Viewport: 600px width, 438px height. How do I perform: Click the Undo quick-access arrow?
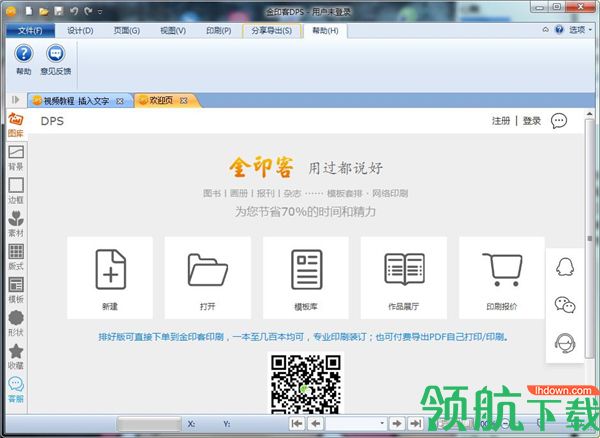pos(74,11)
